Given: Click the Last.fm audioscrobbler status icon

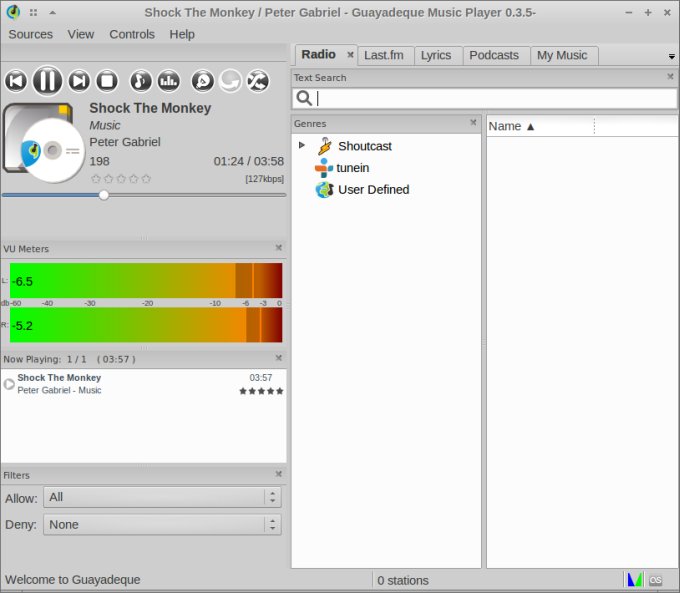Looking at the screenshot, I should (656, 580).
